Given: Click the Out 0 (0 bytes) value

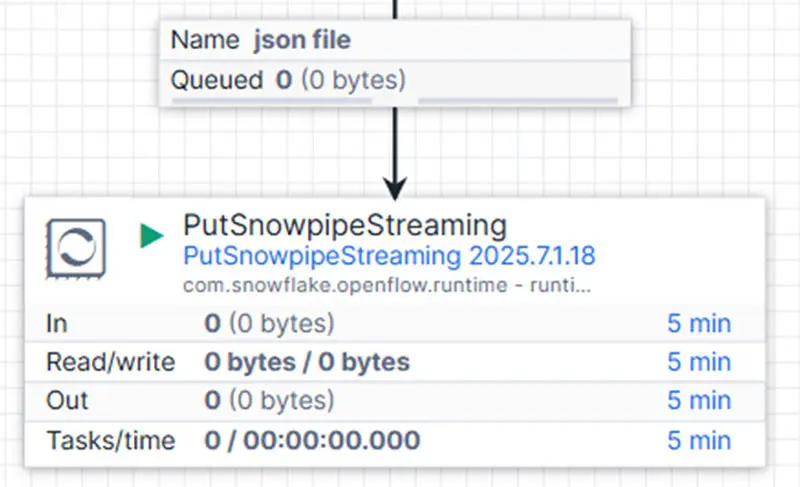Looking at the screenshot, I should coord(269,400).
